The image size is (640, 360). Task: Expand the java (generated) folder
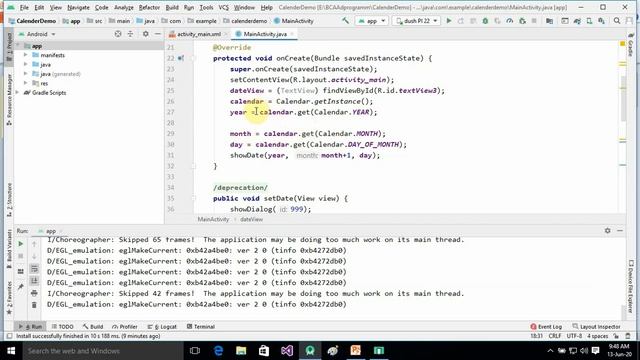coord(26,73)
